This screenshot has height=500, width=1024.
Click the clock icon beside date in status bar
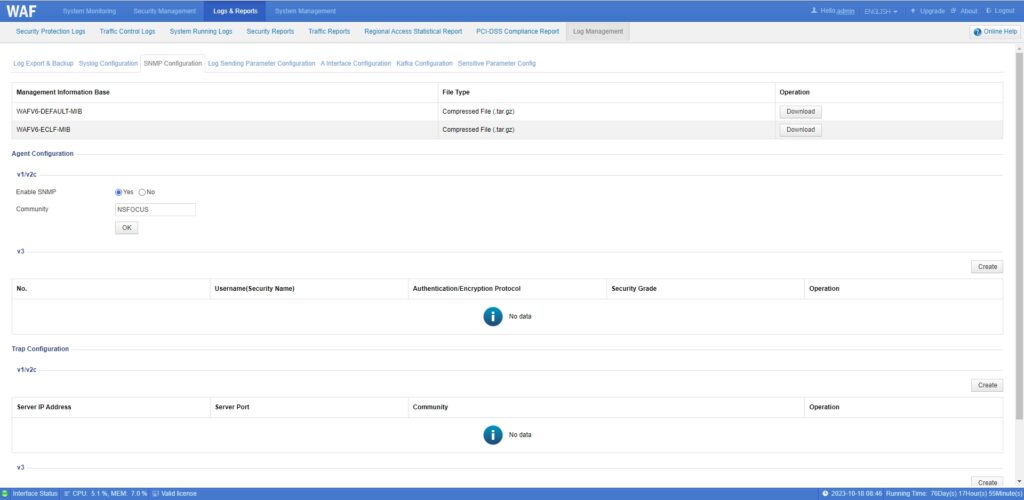825,493
